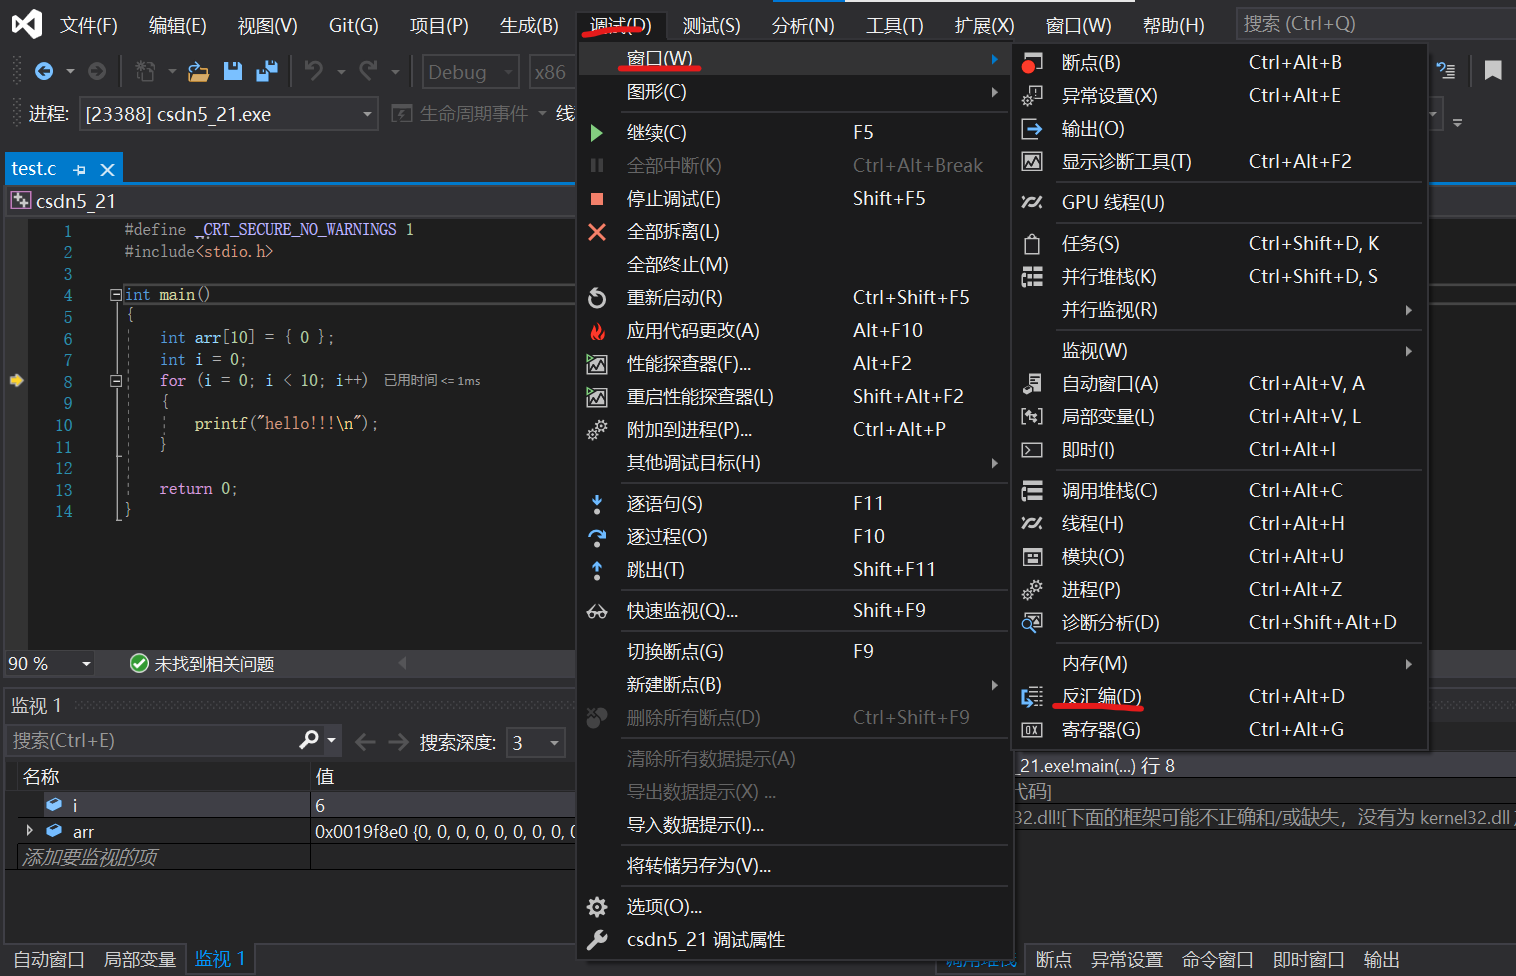The image size is (1516, 976).
Task: Click the Step Out (跳出) arrow icon
Action: (596, 570)
